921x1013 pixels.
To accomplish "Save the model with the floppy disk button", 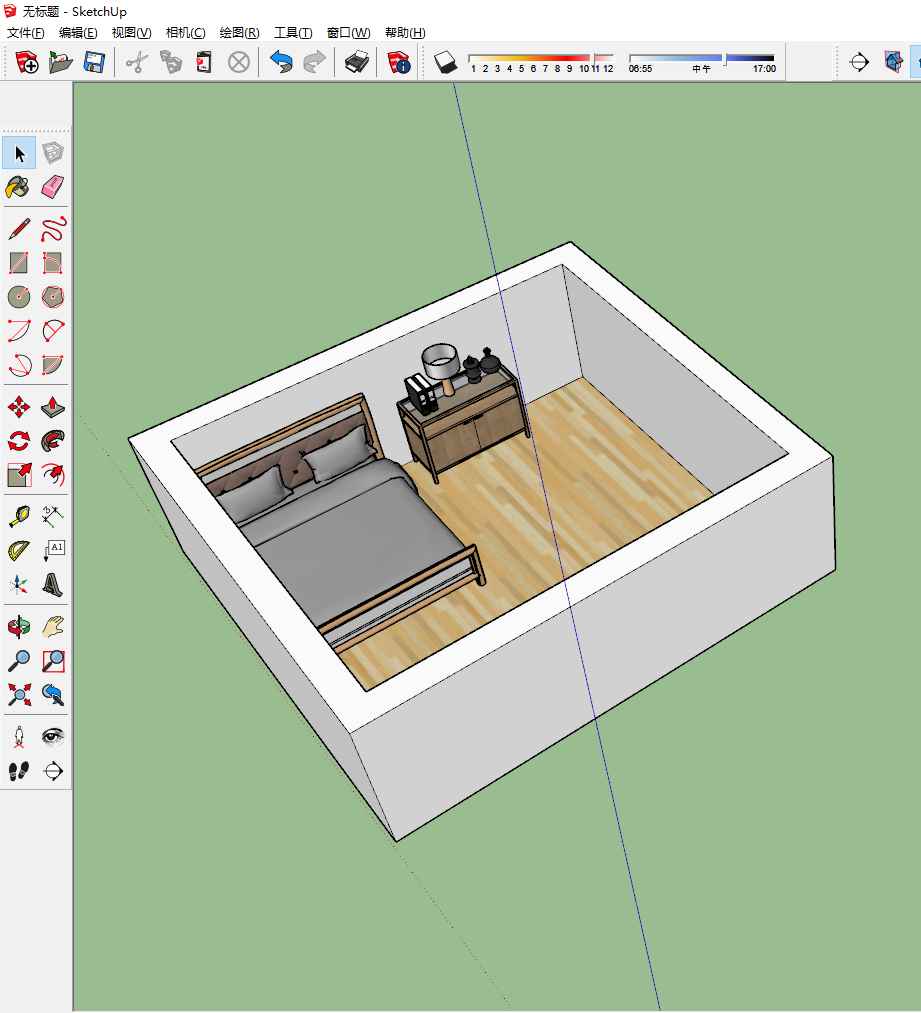I will coord(94,63).
